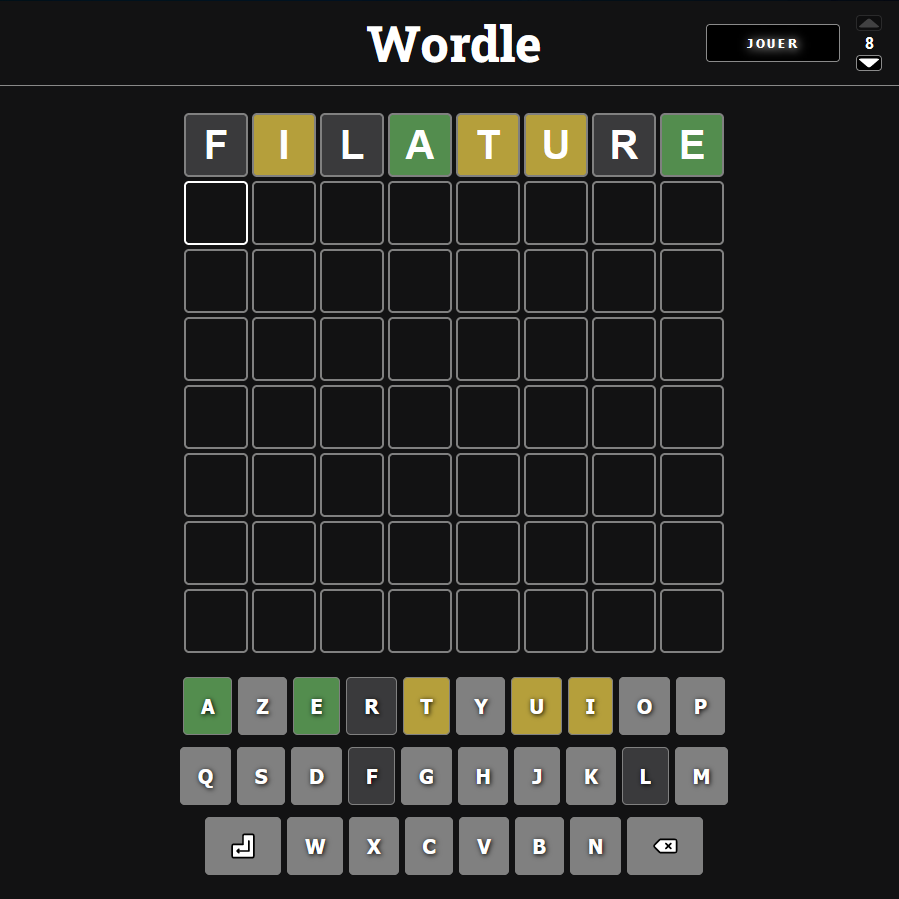Tap the N key on the keyboard
Screen dimensions: 899x899
point(595,846)
